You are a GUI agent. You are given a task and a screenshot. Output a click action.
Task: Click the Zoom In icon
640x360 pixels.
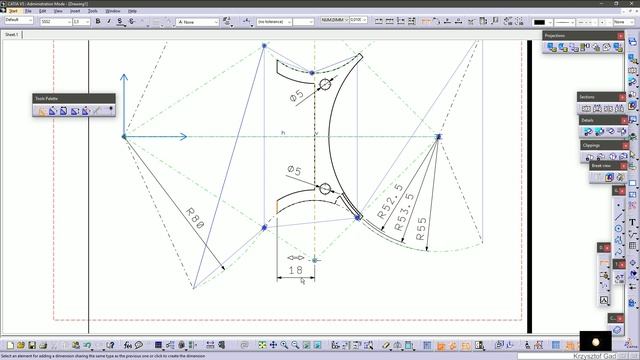coord(284,345)
